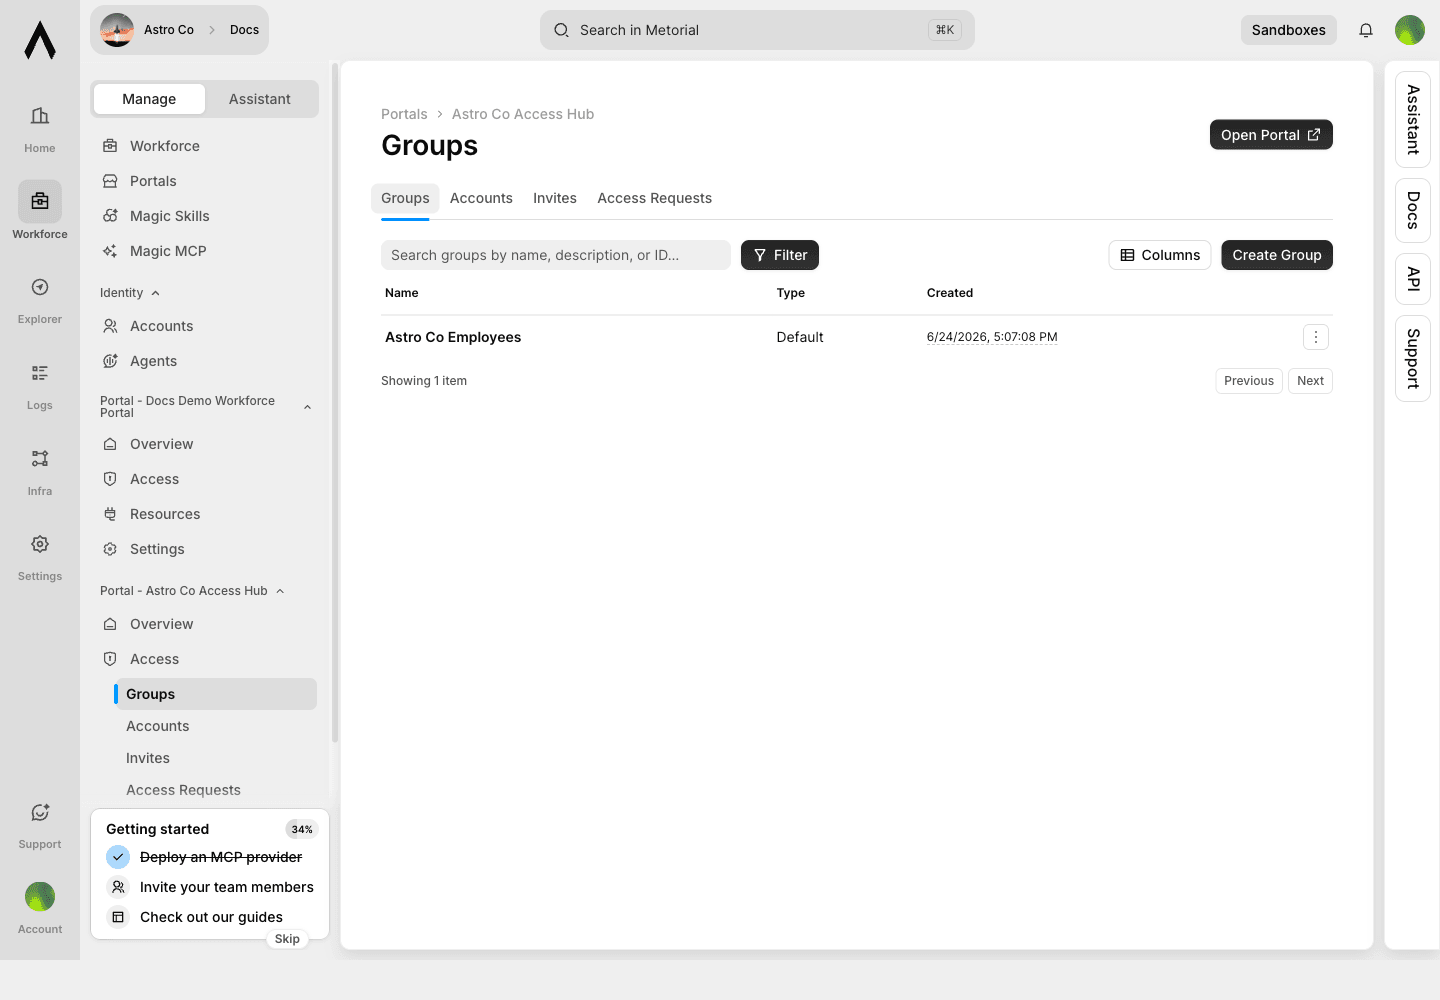Open Access Requests in sidebar submenu
This screenshot has height=1000, width=1440.
coord(216,790)
